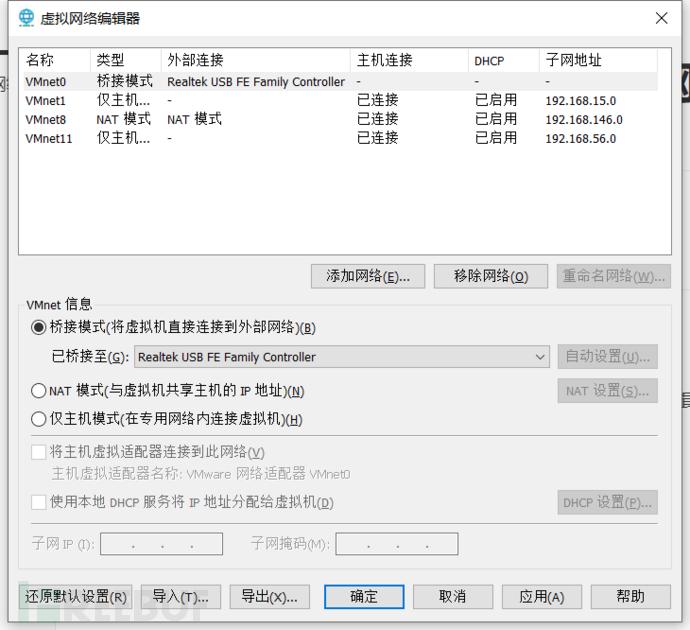Close the 虚拟网络编辑器 dialog
This screenshot has width=690, height=630.
[661, 18]
